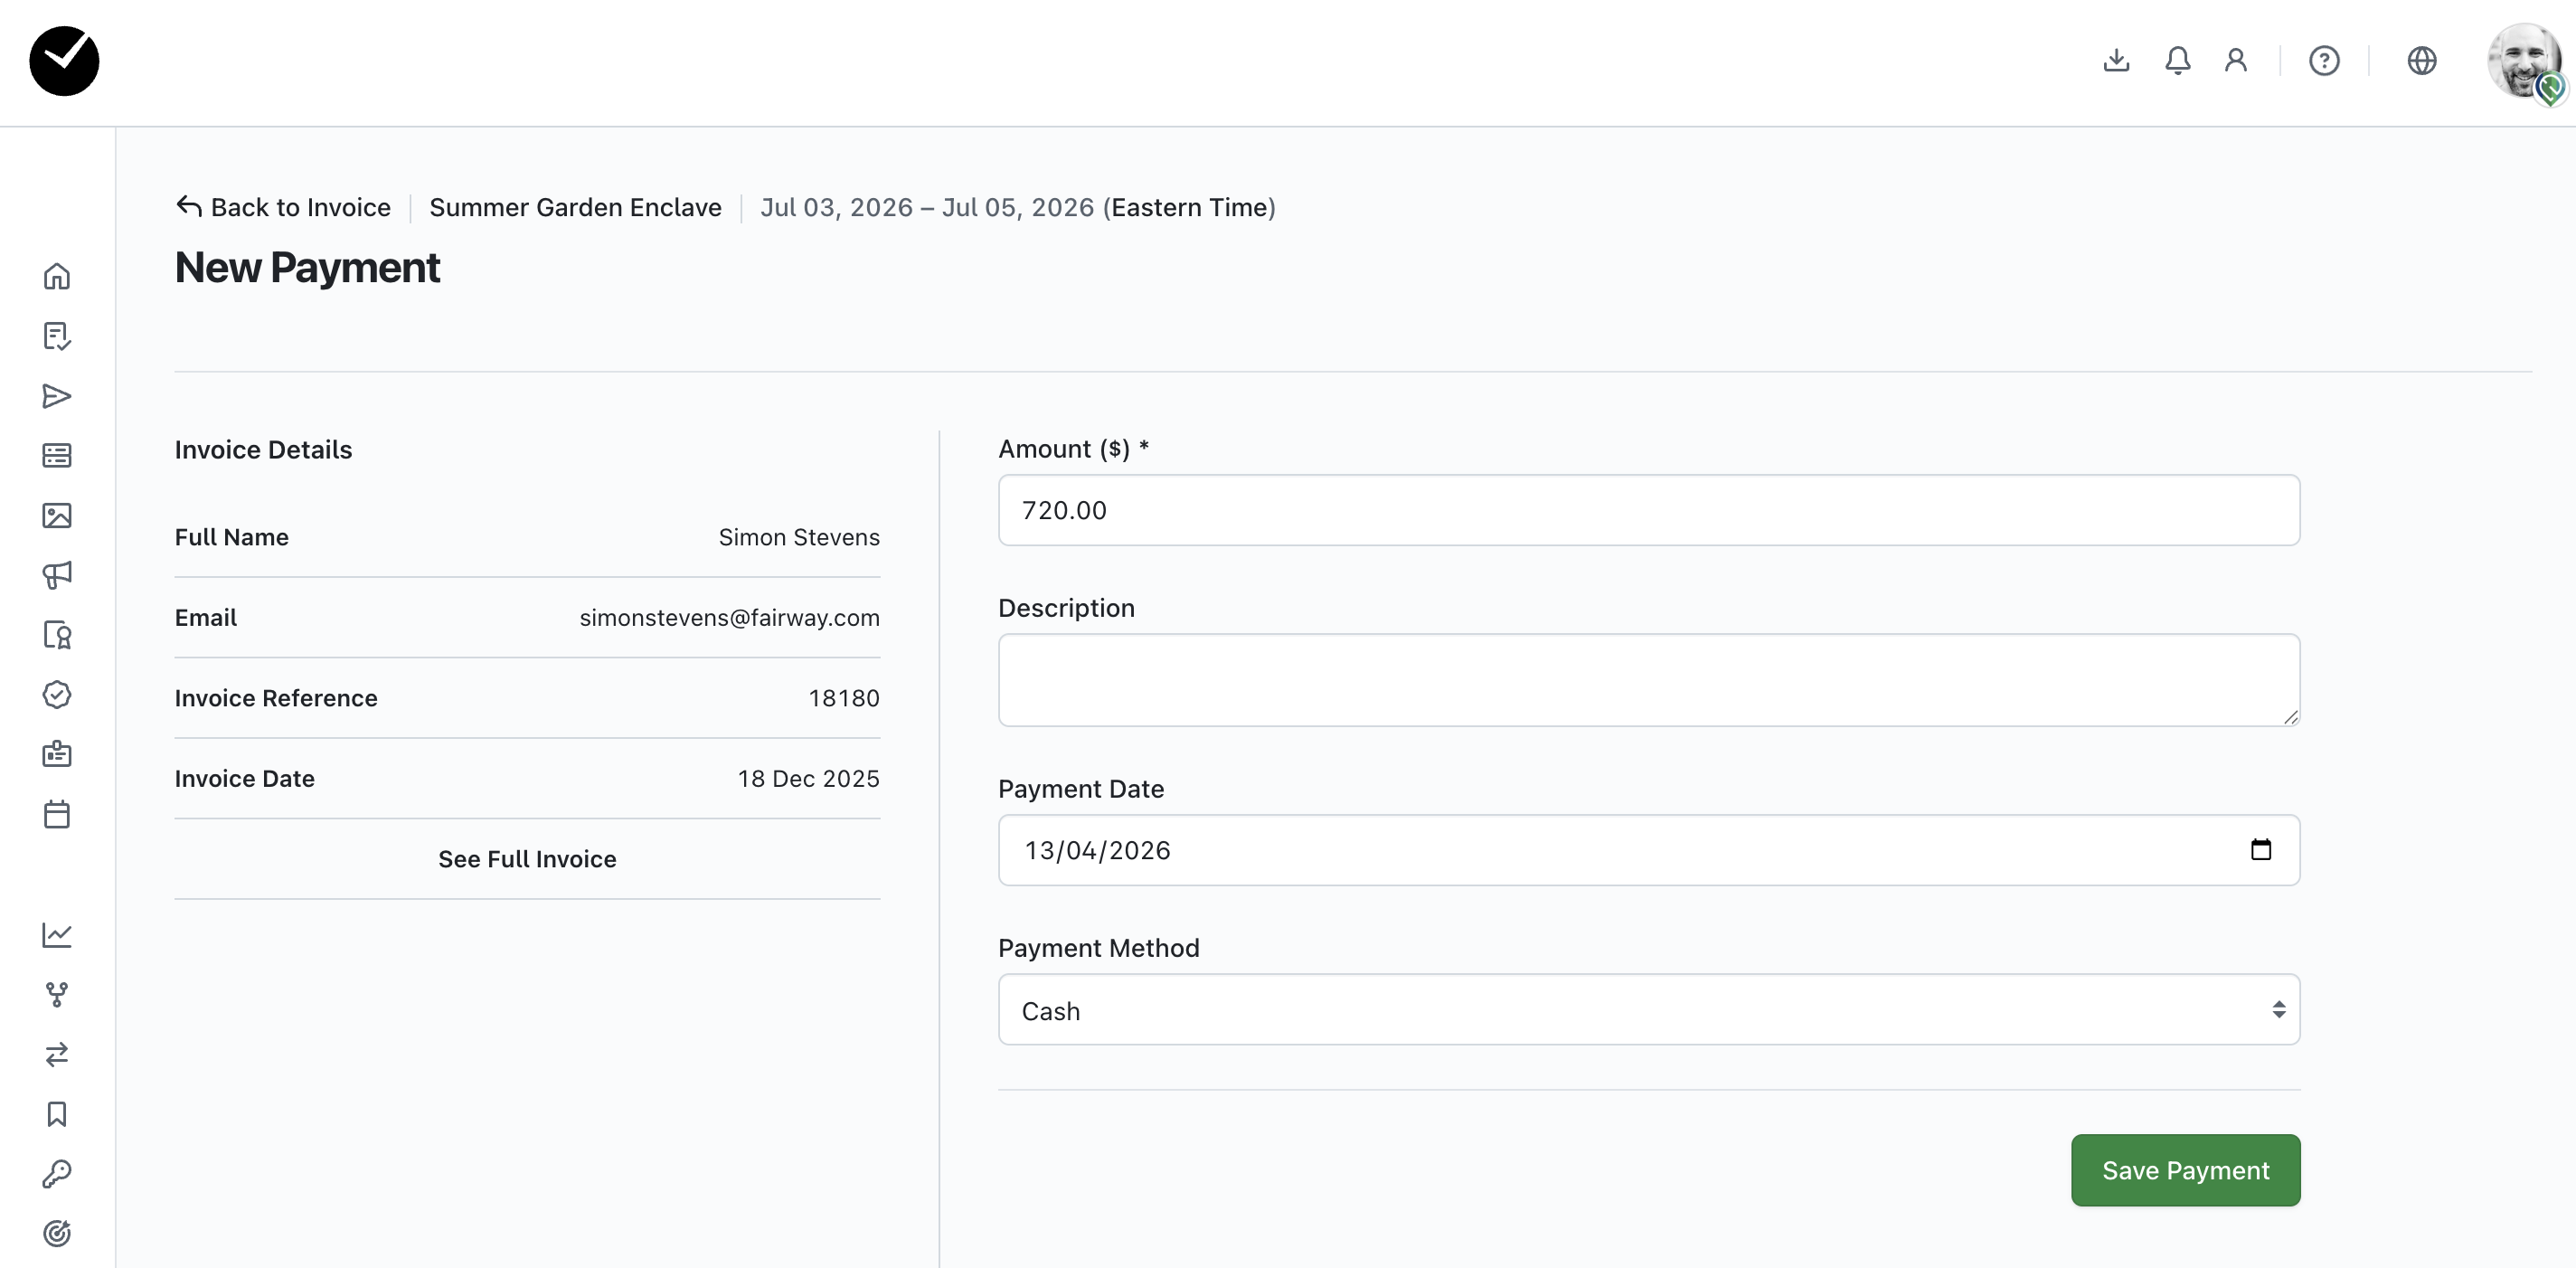Click into the Amount input field
2576x1268 pixels.
pyautogui.click(x=1648, y=510)
